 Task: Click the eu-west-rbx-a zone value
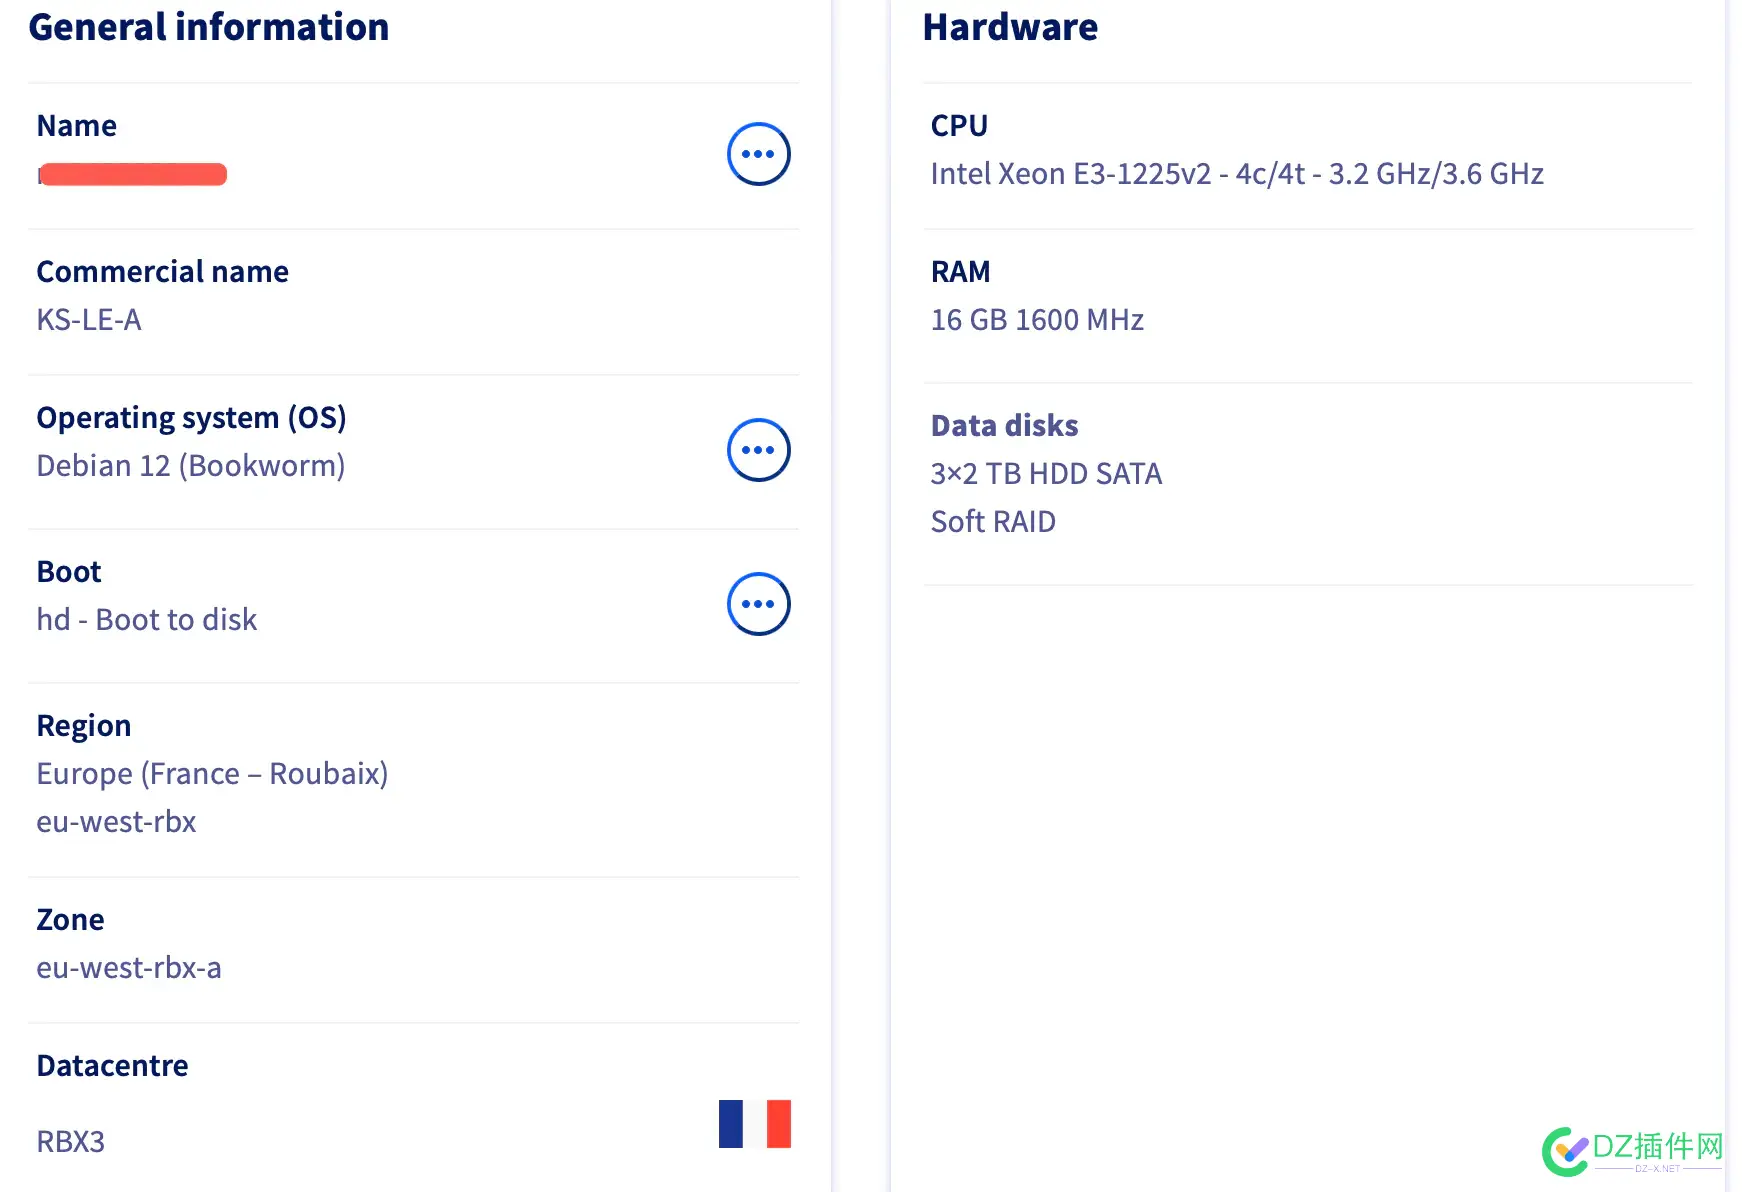pyautogui.click(x=129, y=968)
